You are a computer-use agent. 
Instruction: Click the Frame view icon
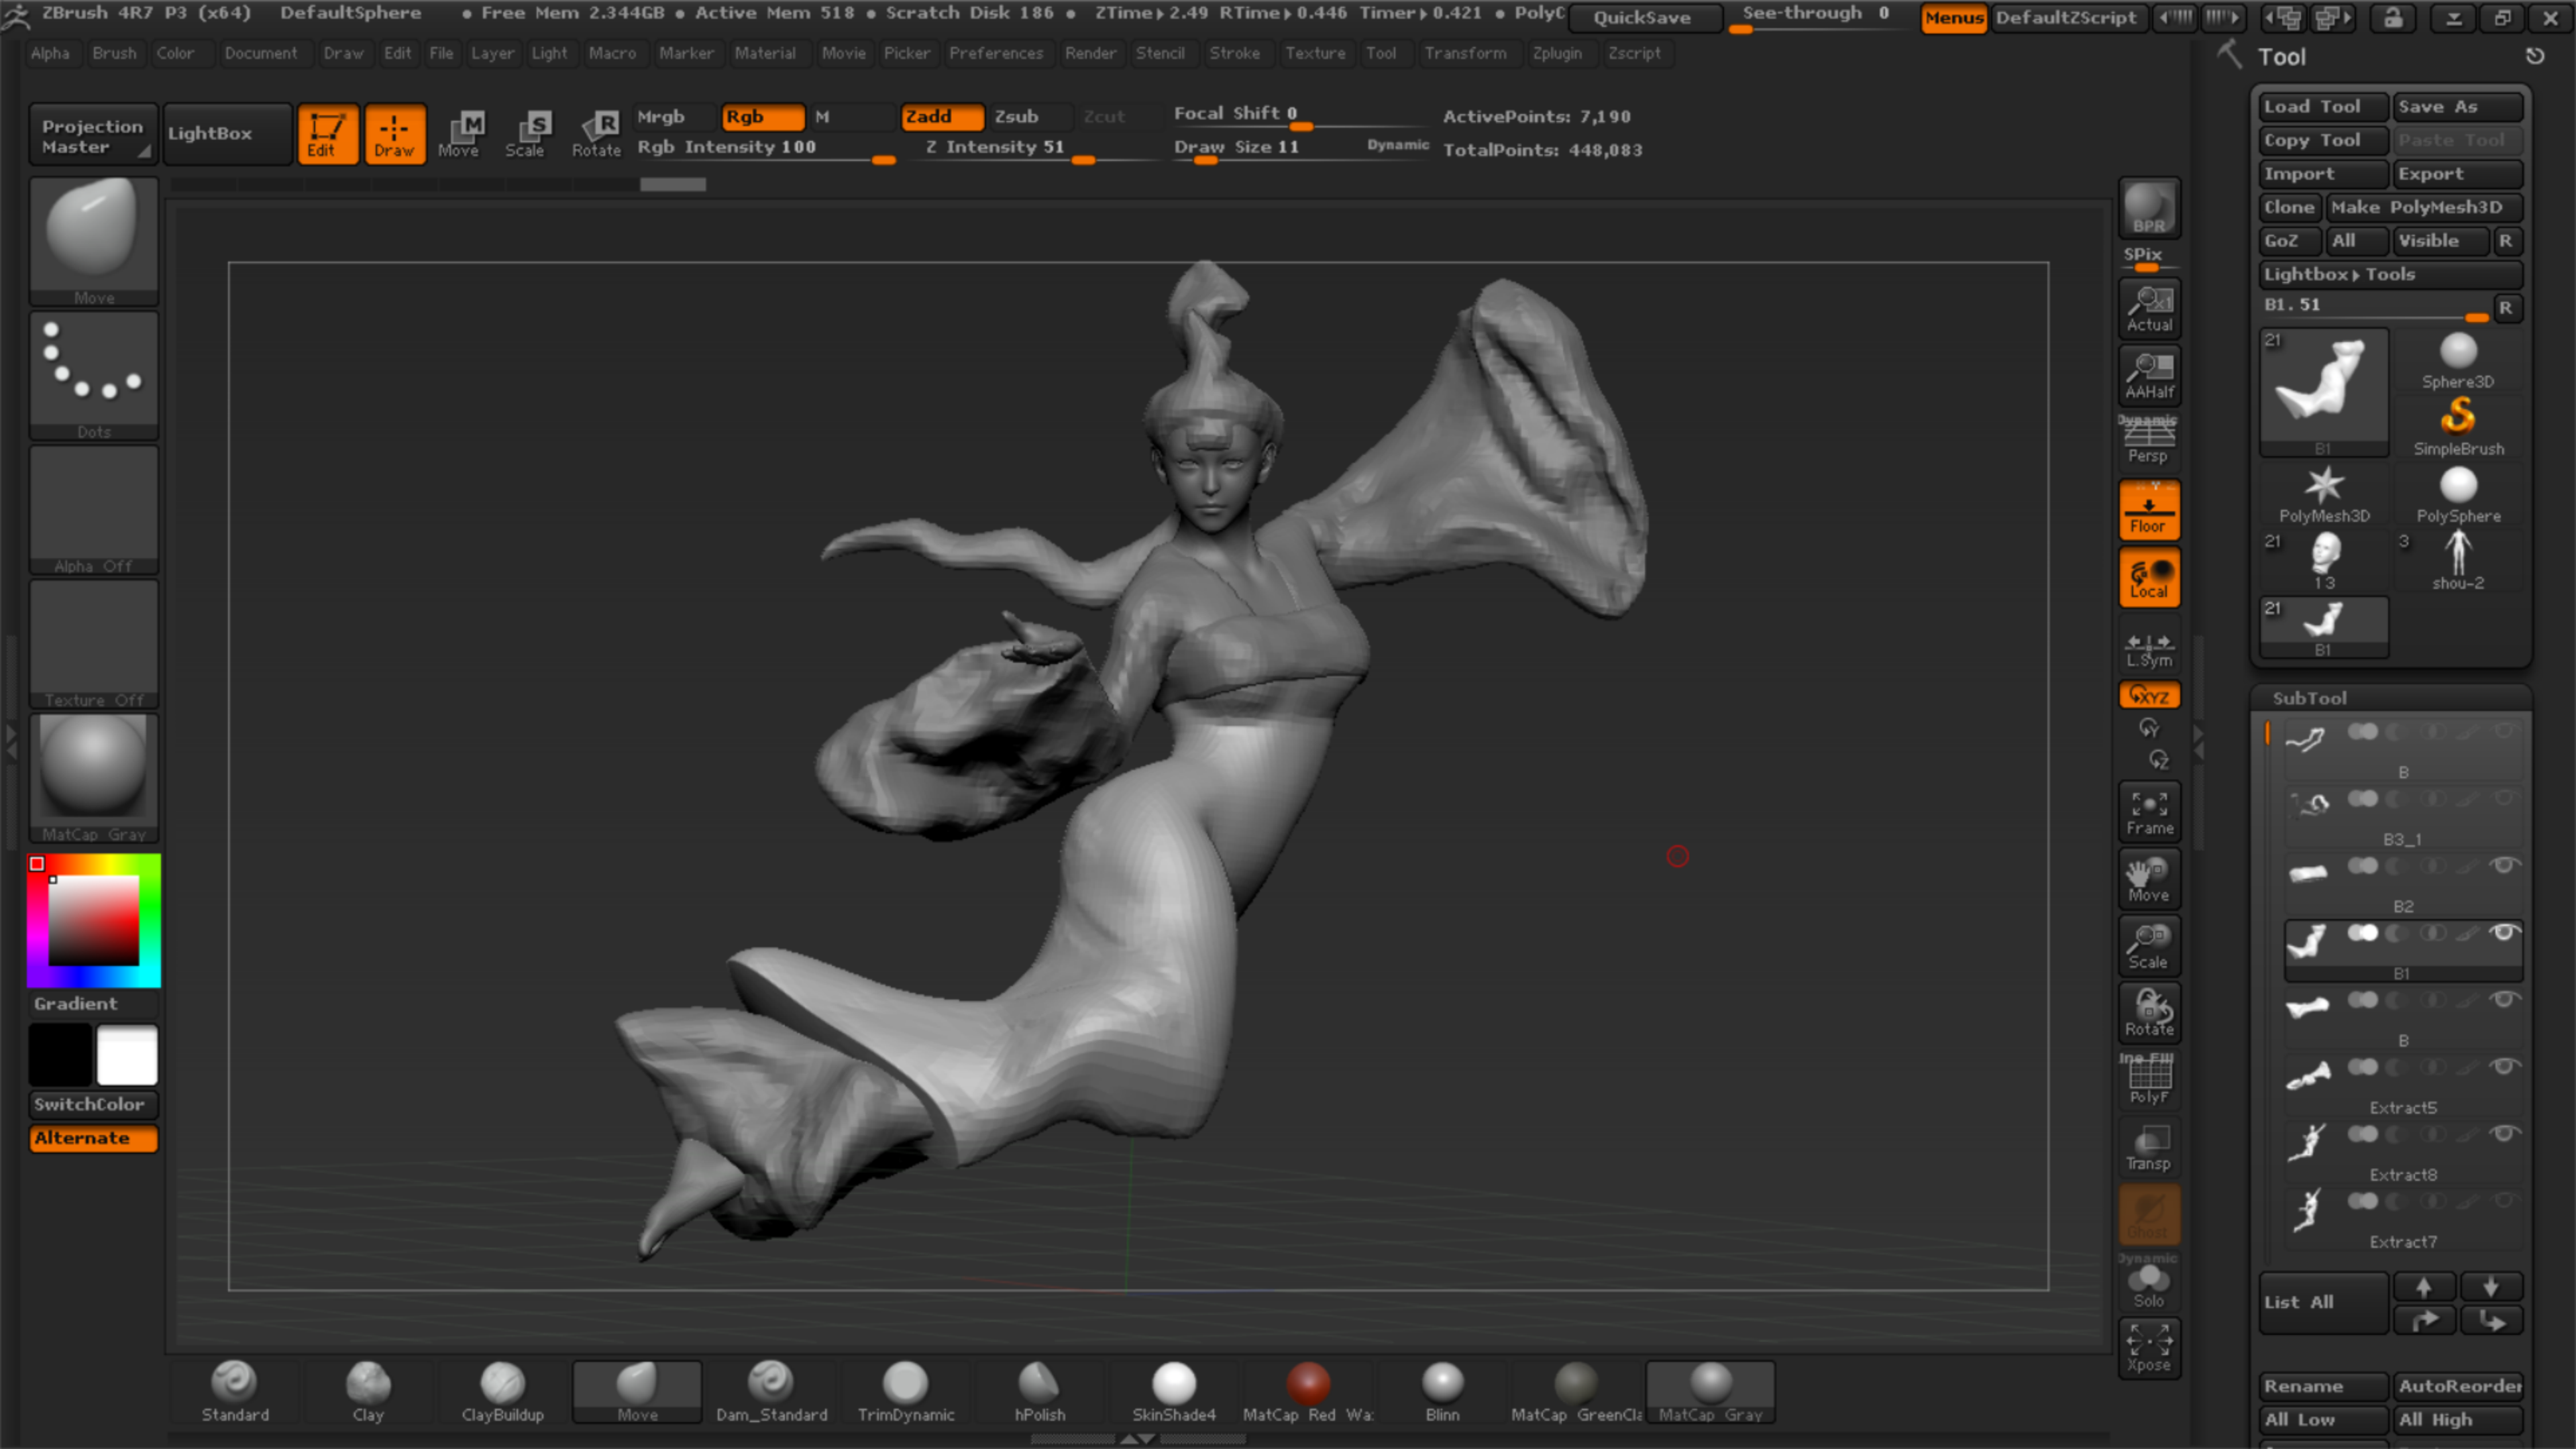coord(2149,812)
